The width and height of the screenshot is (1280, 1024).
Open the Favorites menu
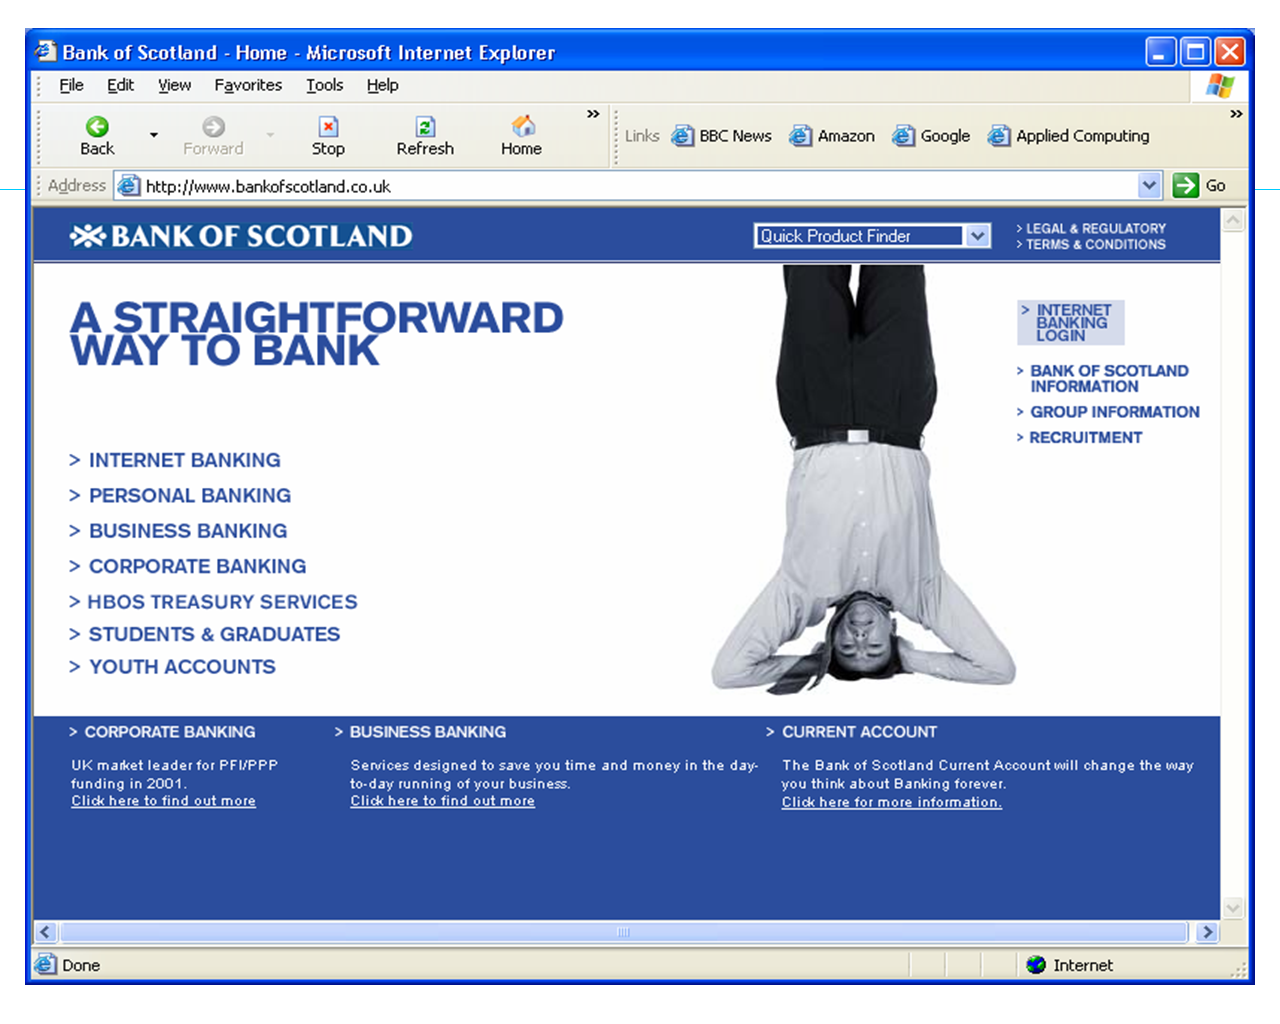[x=248, y=85]
